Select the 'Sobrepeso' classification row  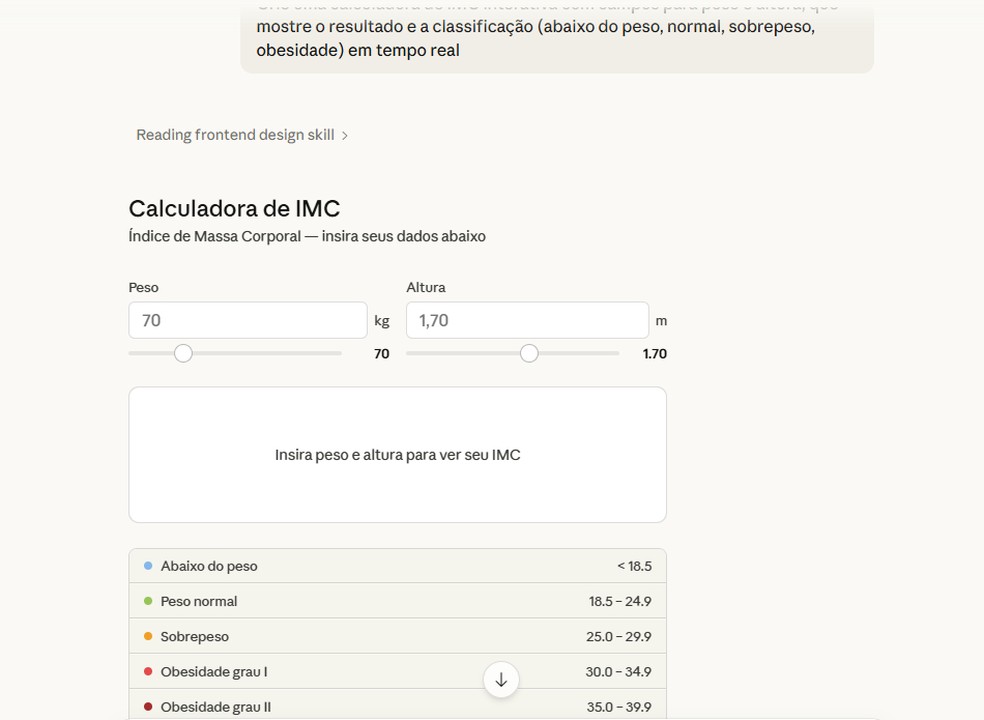397,636
